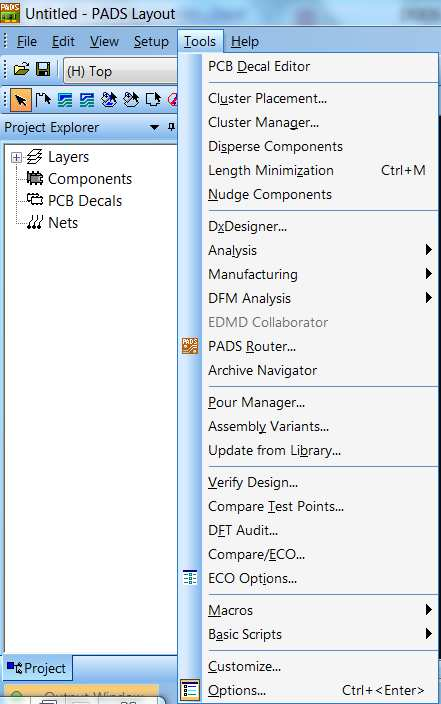The image size is (441, 704).
Task: Expand the Analysis submenu
Action: coord(322,250)
